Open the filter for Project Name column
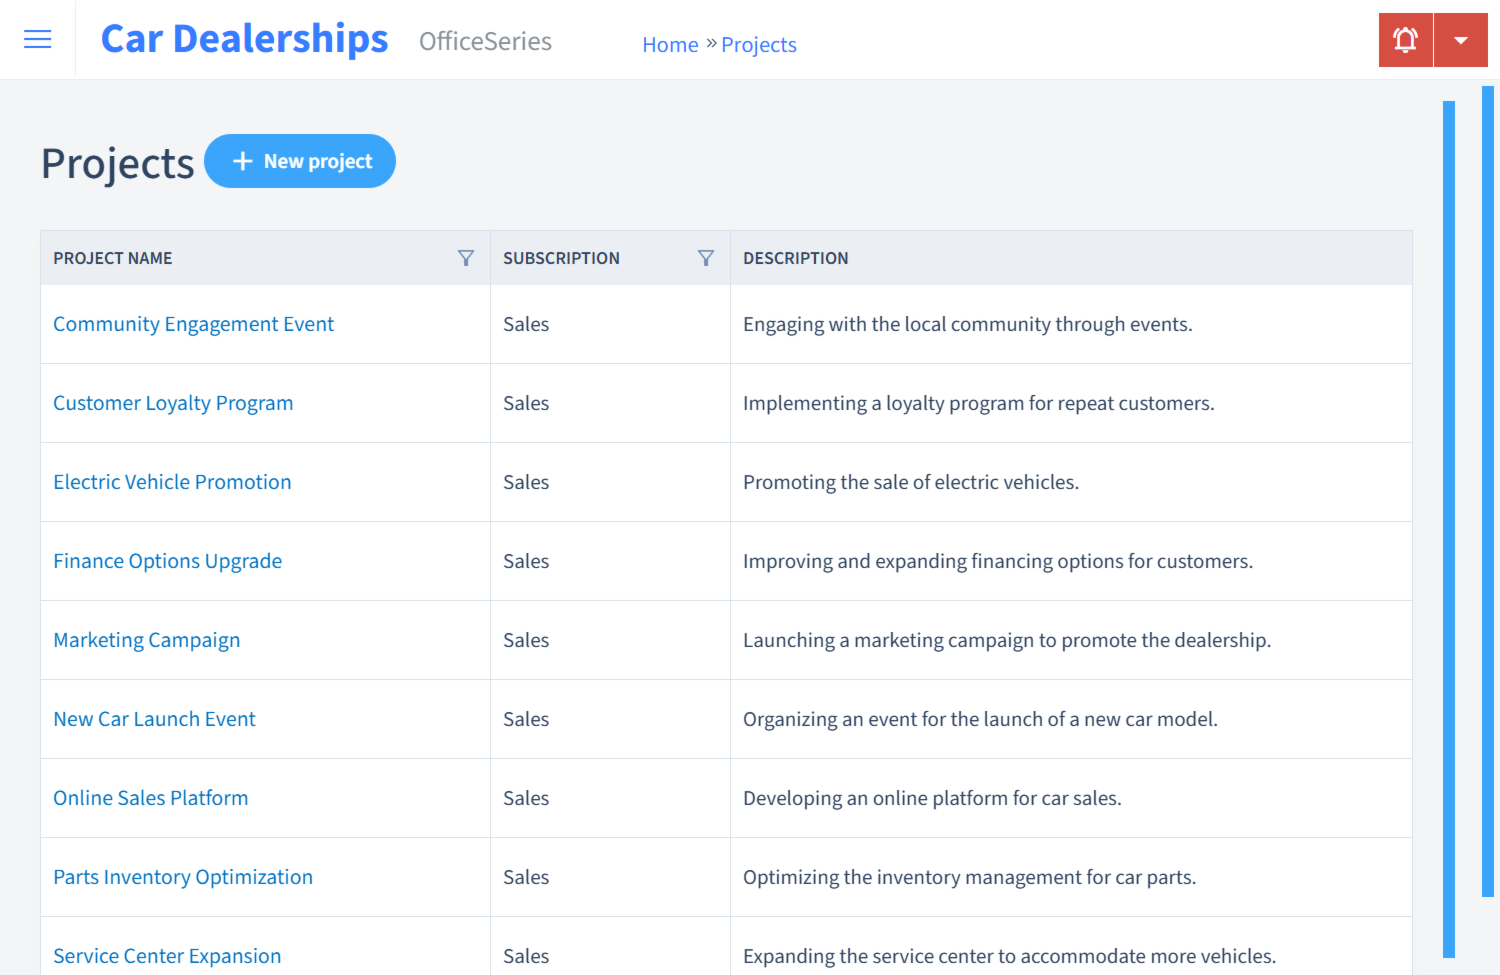The image size is (1500, 975). (x=466, y=258)
